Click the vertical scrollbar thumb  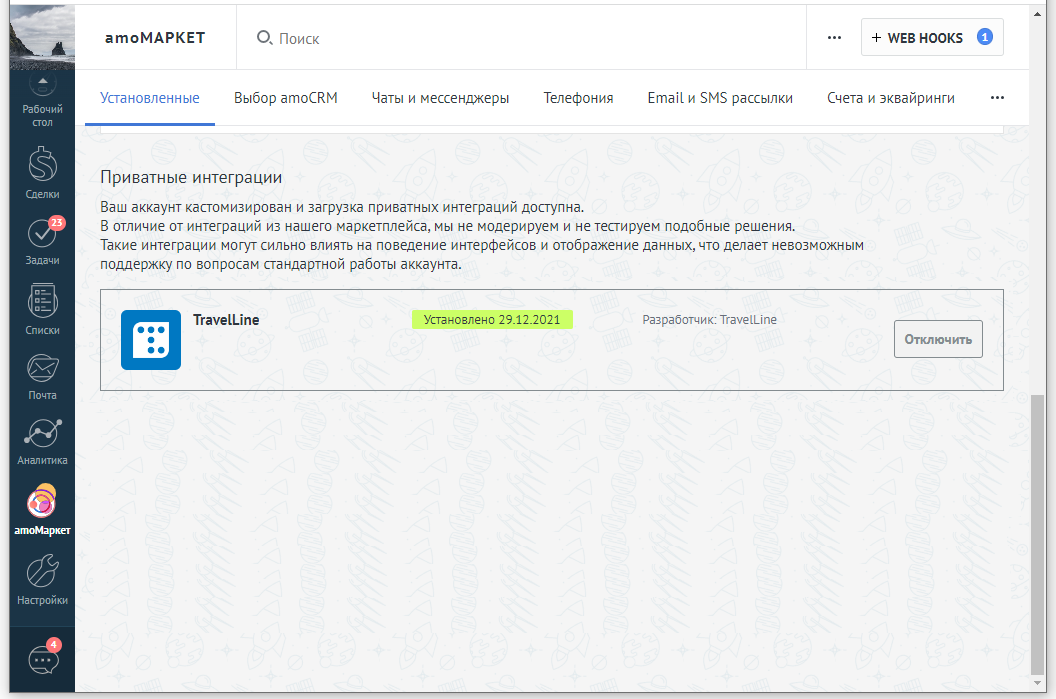pos(1037,533)
